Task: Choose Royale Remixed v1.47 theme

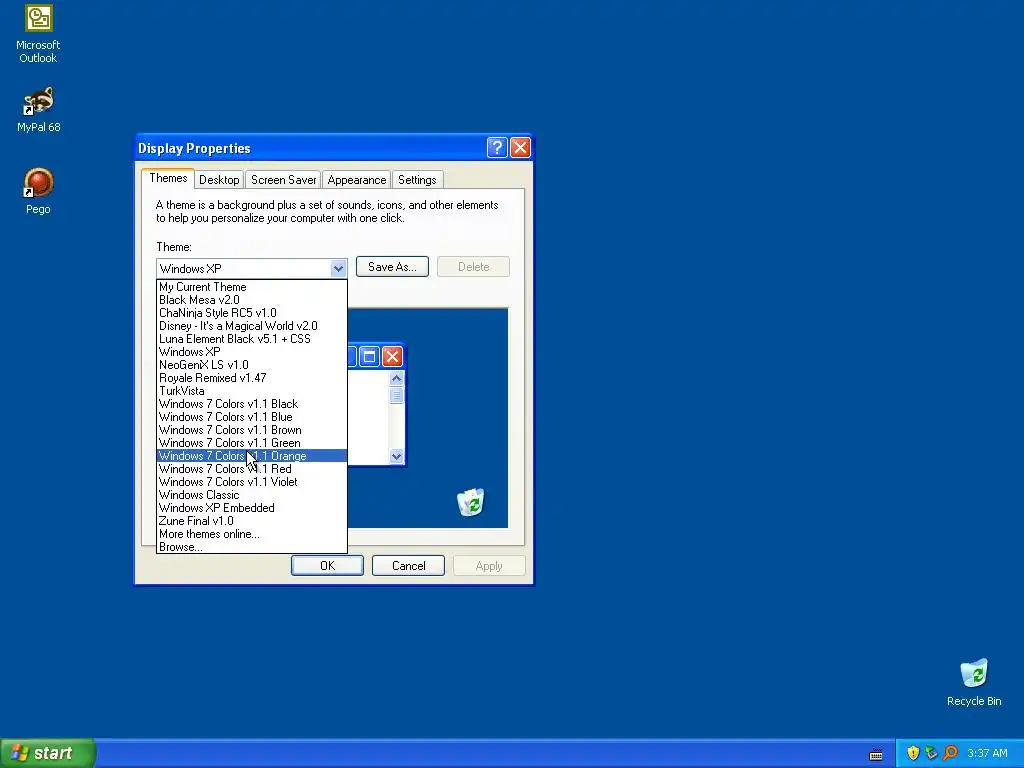Action: tap(252, 378)
